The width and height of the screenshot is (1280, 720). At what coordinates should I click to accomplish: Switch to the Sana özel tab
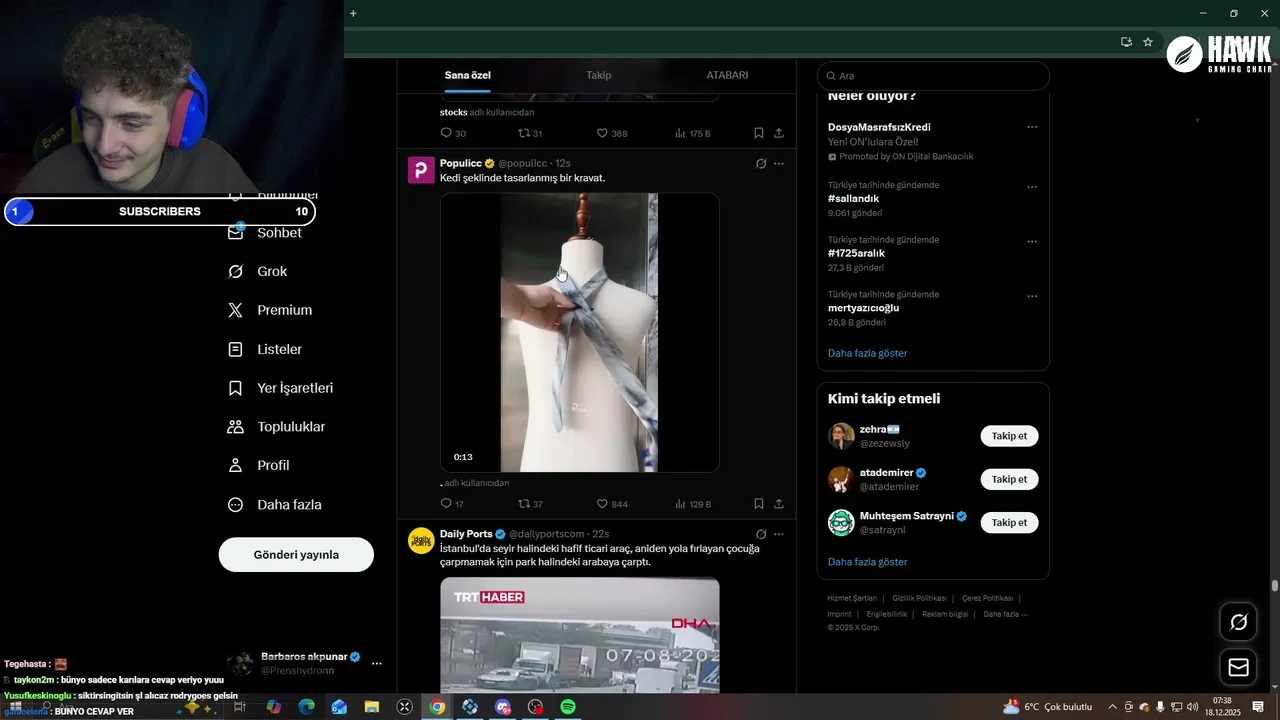pos(468,75)
